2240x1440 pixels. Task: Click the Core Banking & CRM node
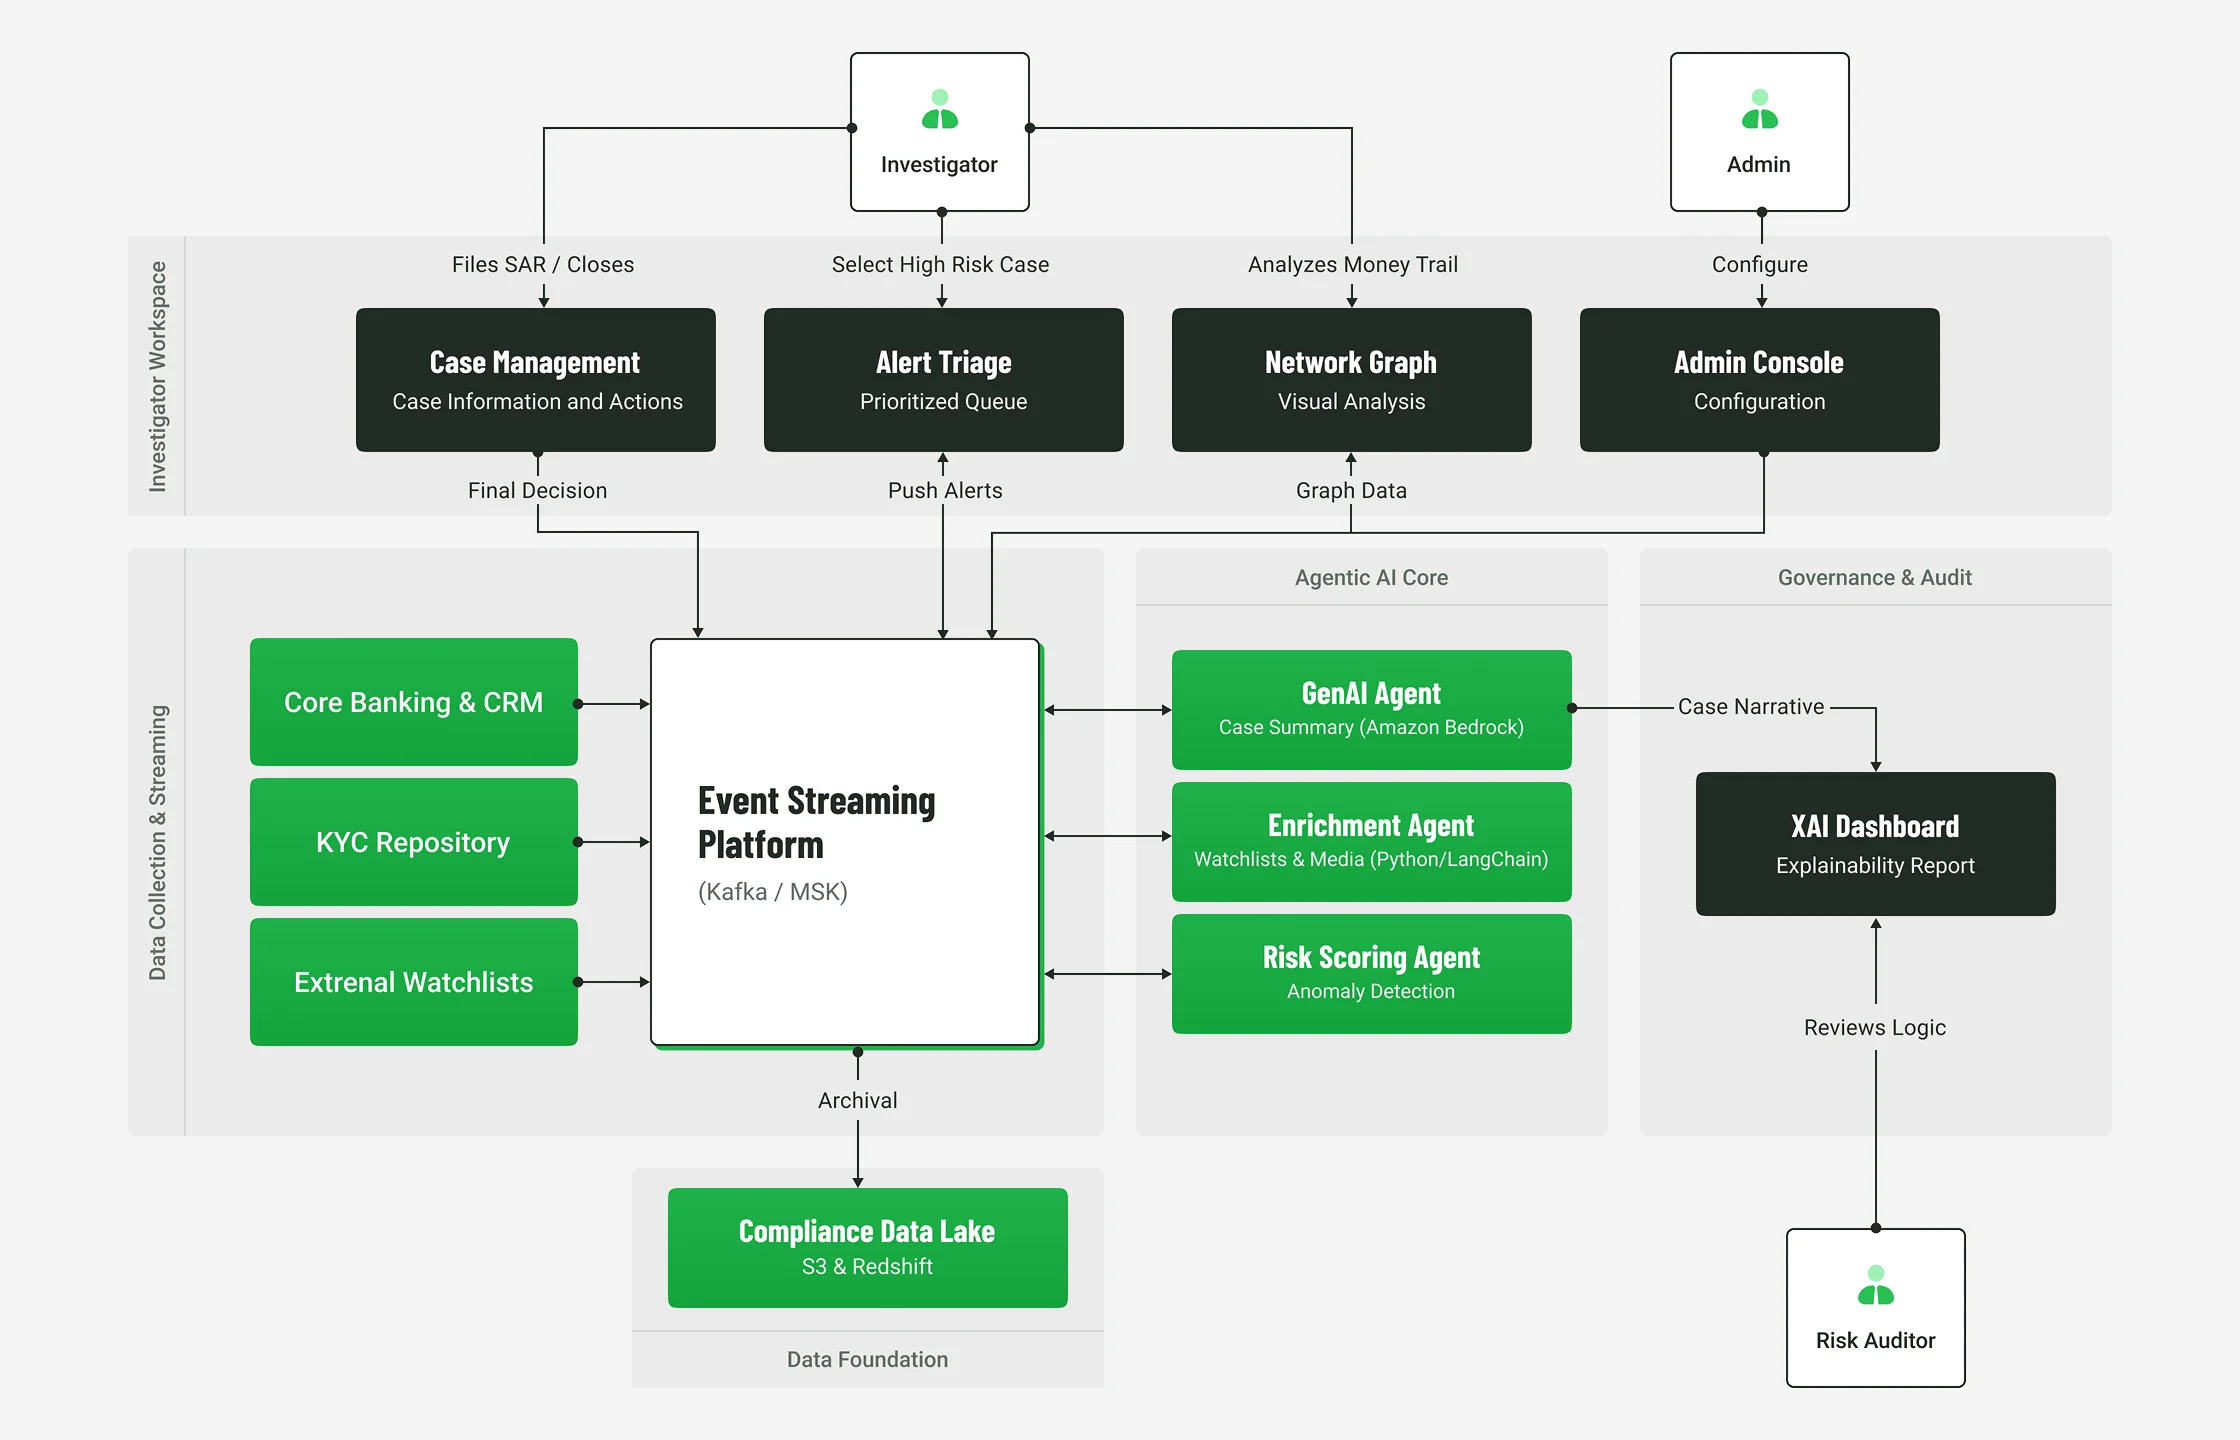[413, 702]
